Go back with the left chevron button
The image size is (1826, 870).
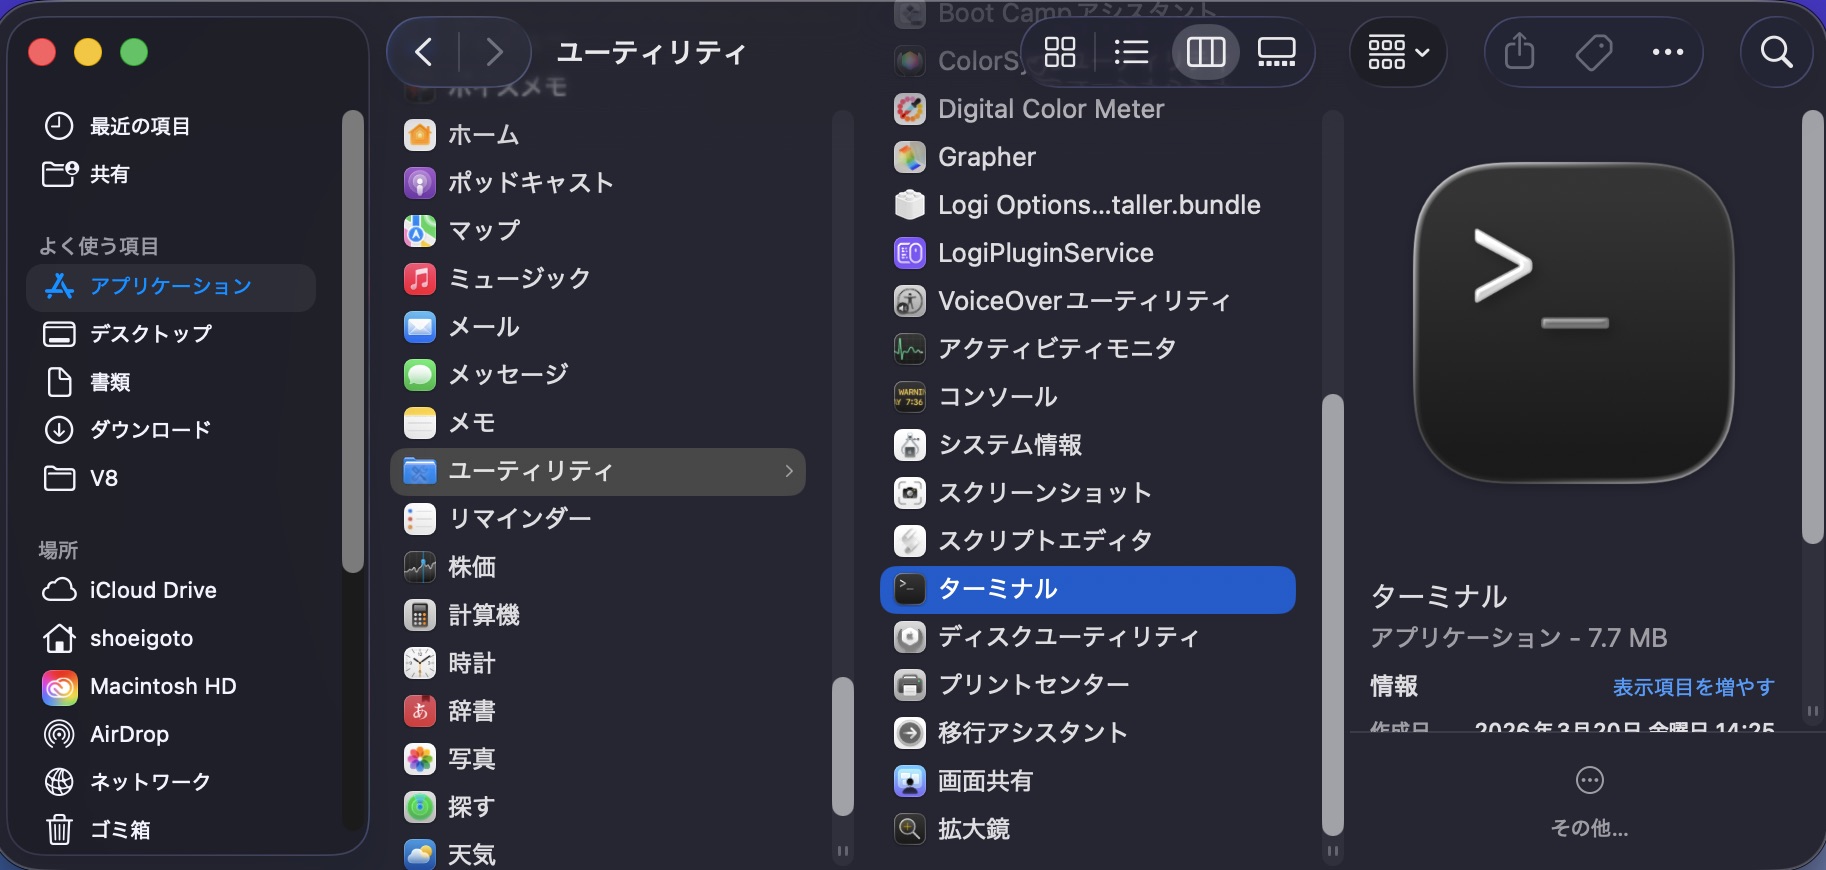[424, 52]
